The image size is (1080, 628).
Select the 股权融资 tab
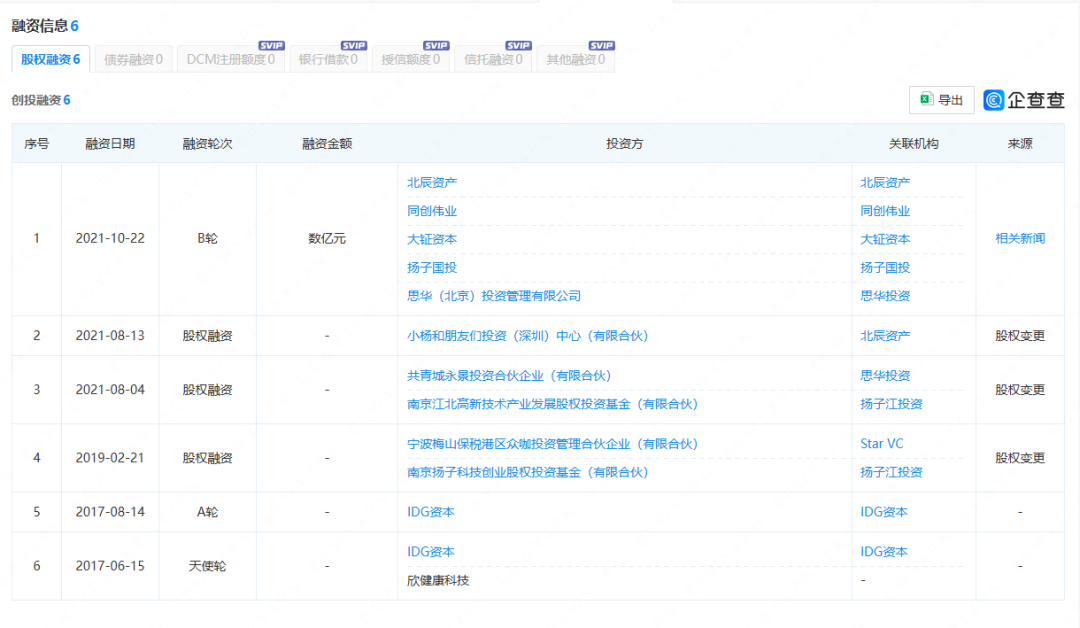pos(51,59)
